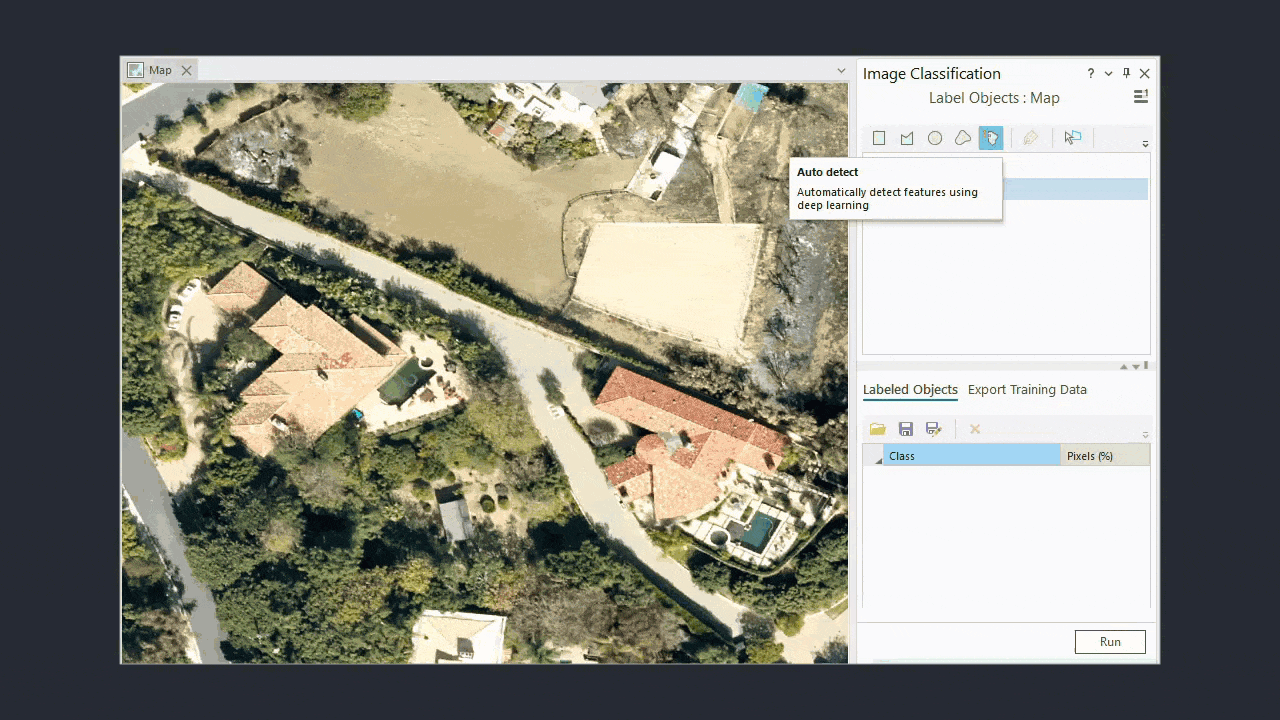Save labeled objects with edits

tap(933, 428)
